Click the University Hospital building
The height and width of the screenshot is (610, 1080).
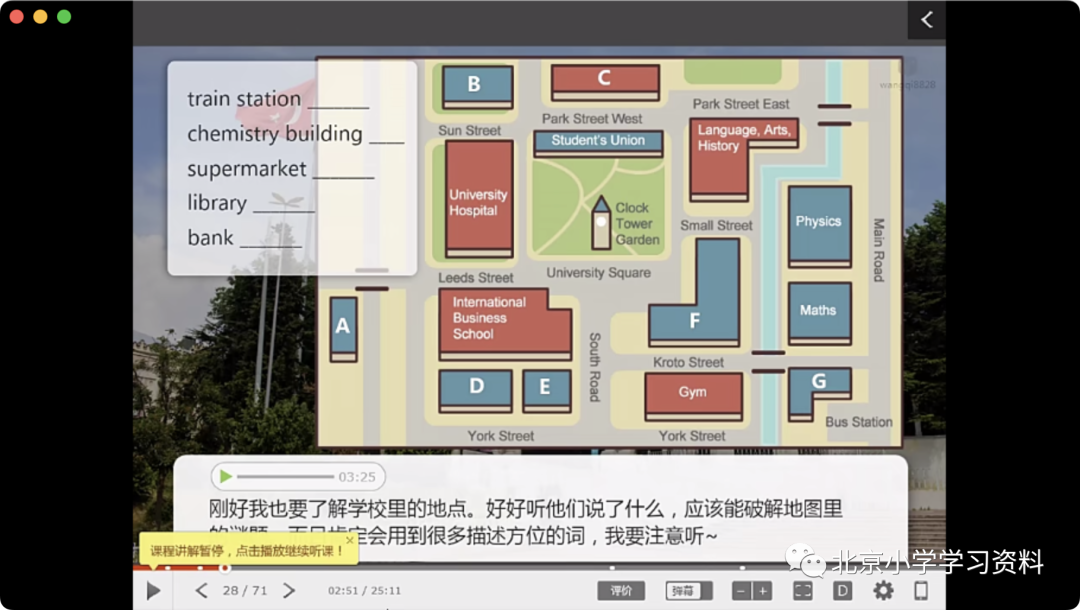(x=479, y=199)
